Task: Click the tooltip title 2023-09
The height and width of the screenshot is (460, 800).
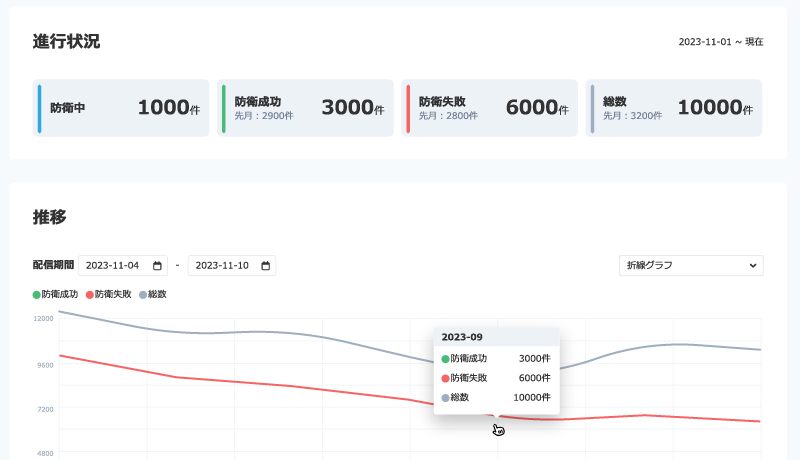Action: pos(462,337)
